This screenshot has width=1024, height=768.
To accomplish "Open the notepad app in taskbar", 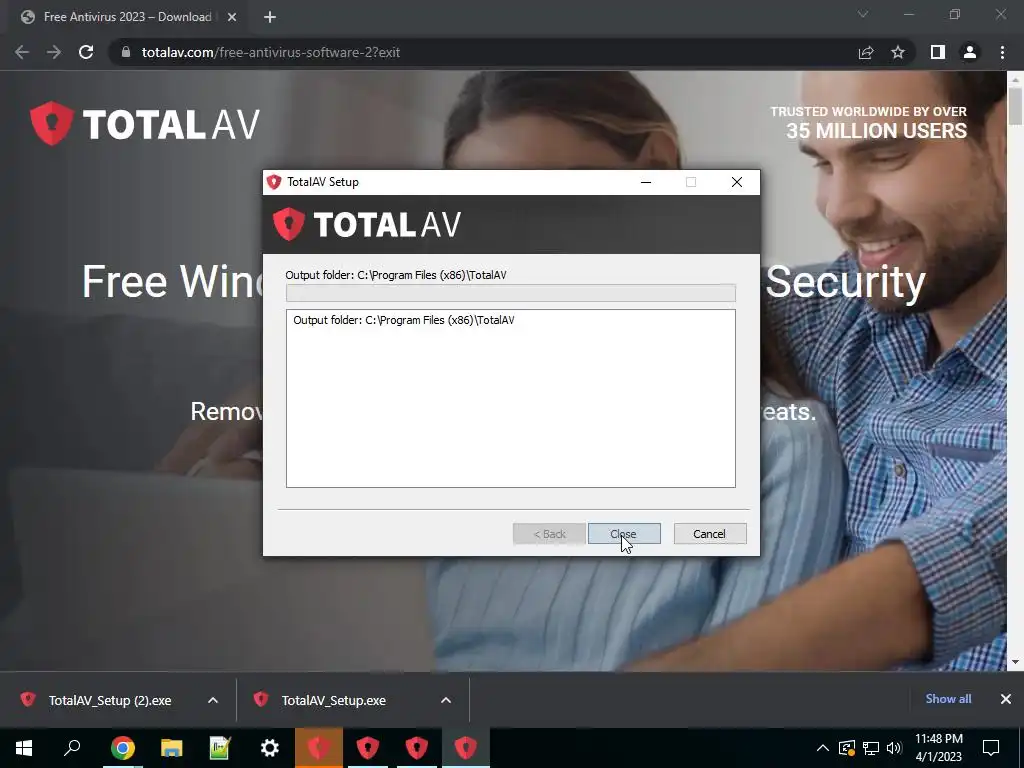I will click(x=220, y=748).
